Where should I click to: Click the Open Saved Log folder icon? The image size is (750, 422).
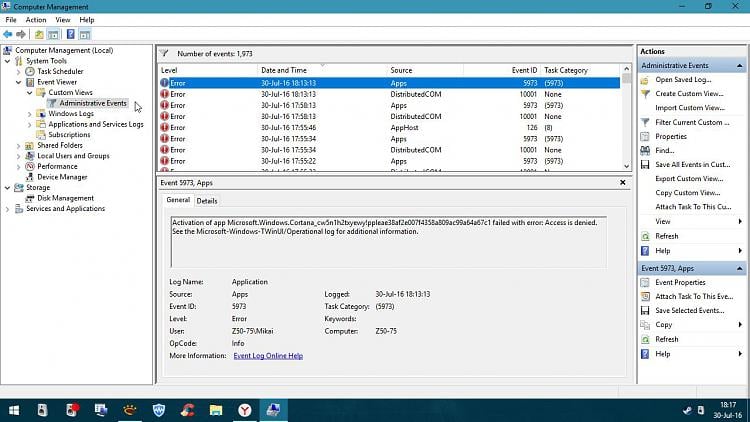(x=645, y=80)
